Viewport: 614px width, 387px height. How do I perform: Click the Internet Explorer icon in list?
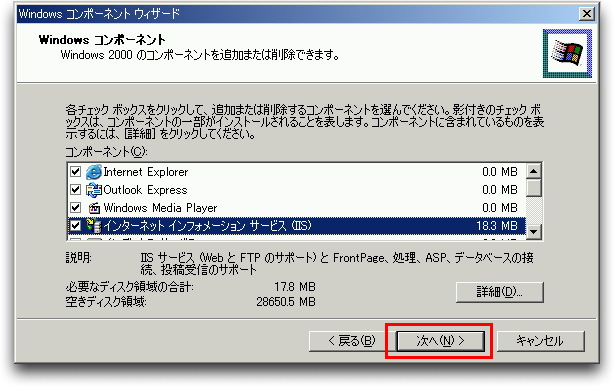pyautogui.click(x=94, y=172)
